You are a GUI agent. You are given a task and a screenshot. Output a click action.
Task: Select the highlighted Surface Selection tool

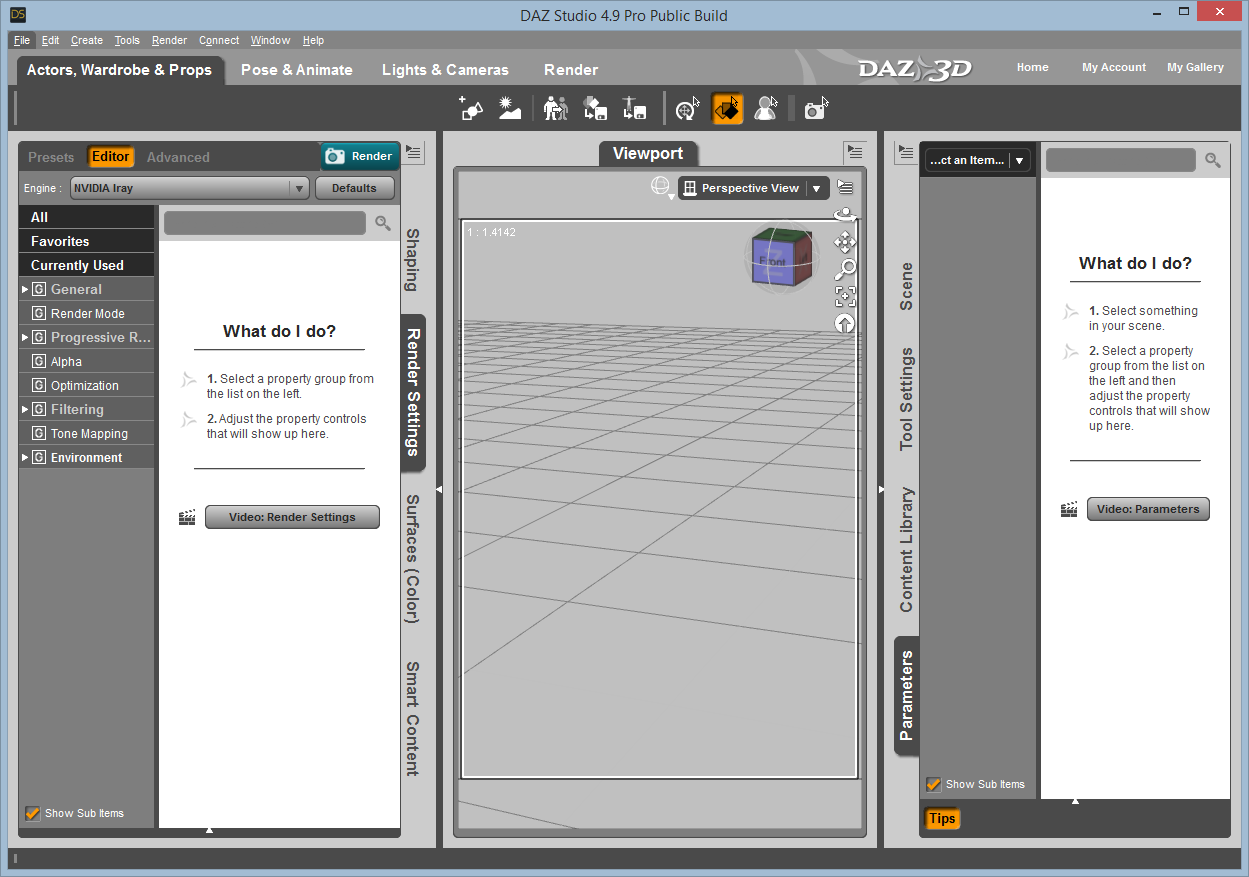[x=727, y=108]
